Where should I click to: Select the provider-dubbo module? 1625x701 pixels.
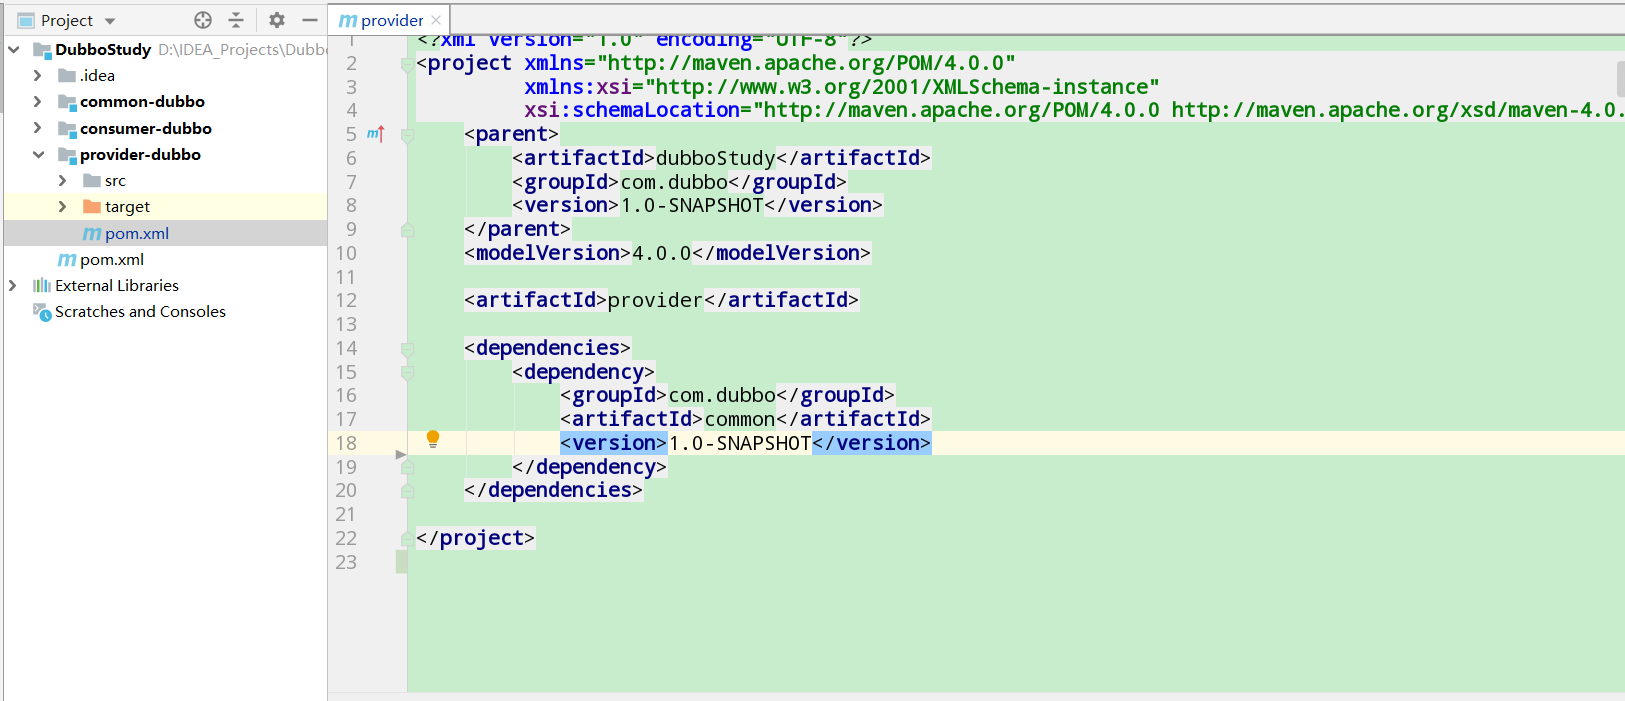click(x=140, y=154)
